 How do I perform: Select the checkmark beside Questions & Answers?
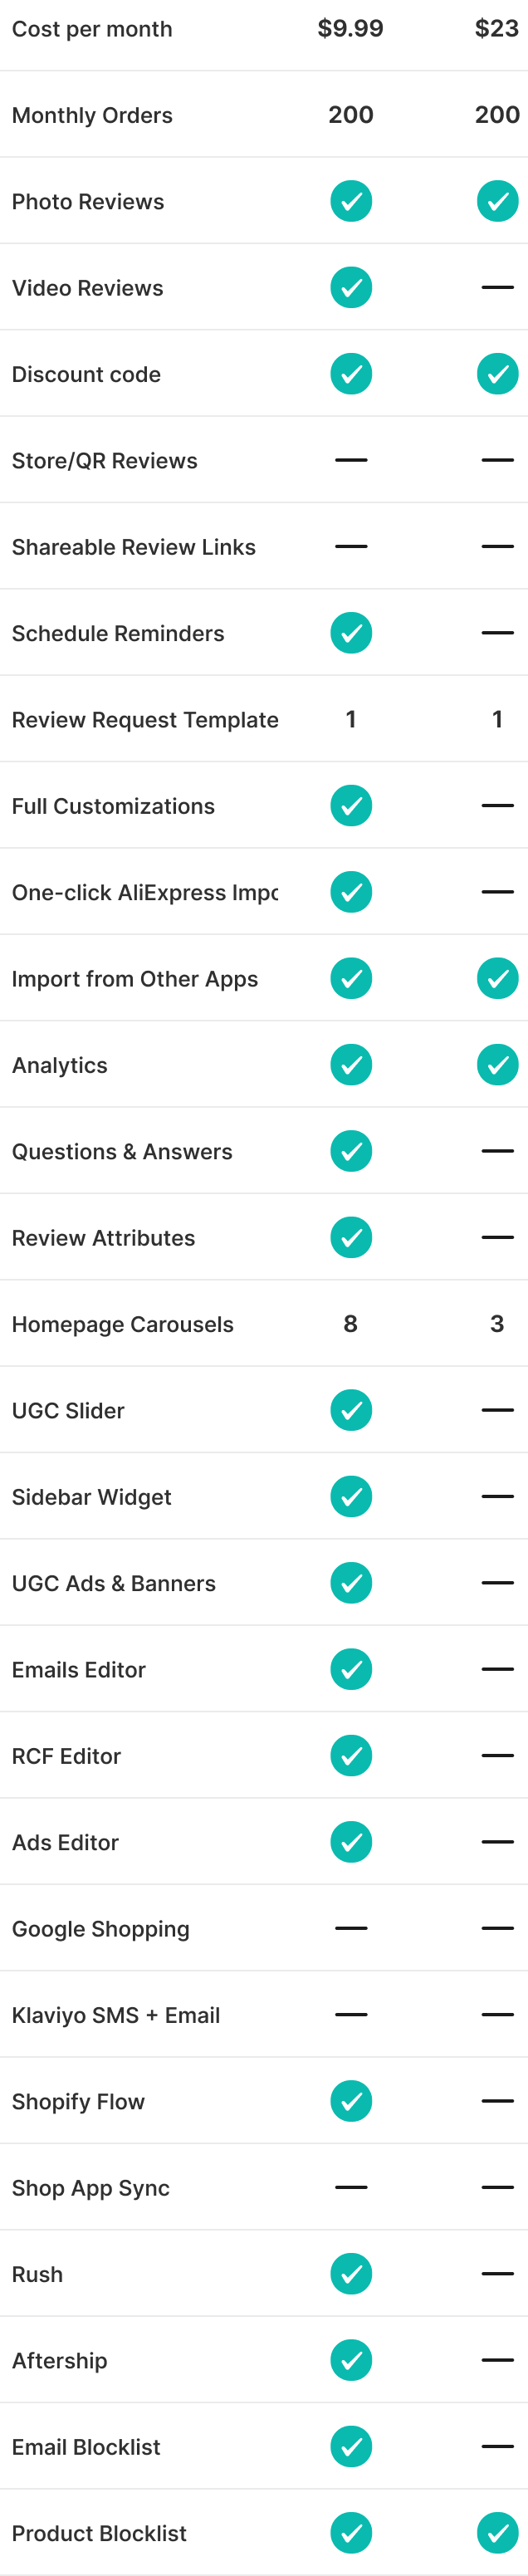coord(351,1151)
